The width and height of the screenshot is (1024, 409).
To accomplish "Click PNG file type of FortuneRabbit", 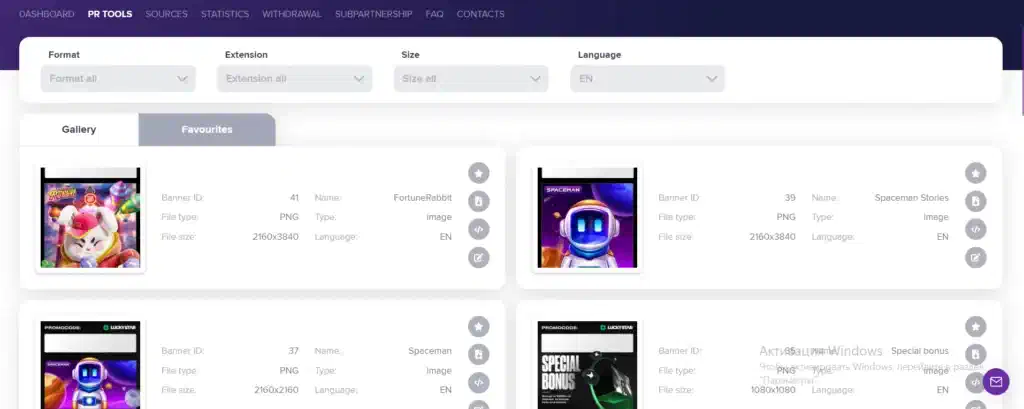I will pyautogui.click(x=289, y=217).
